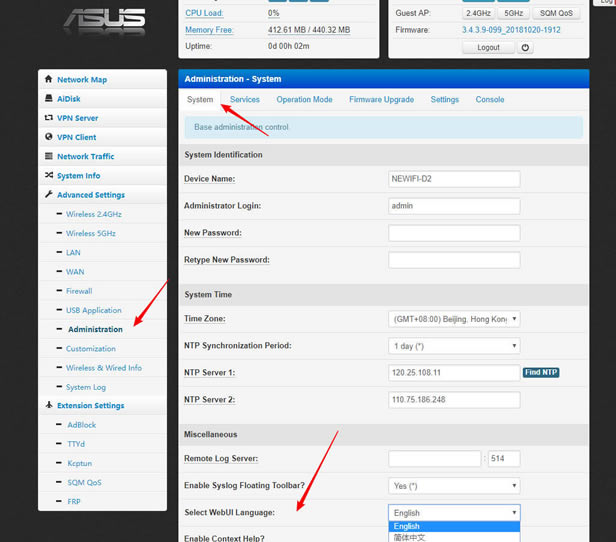Switch to the Services tab
The image size is (616, 542).
point(244,100)
